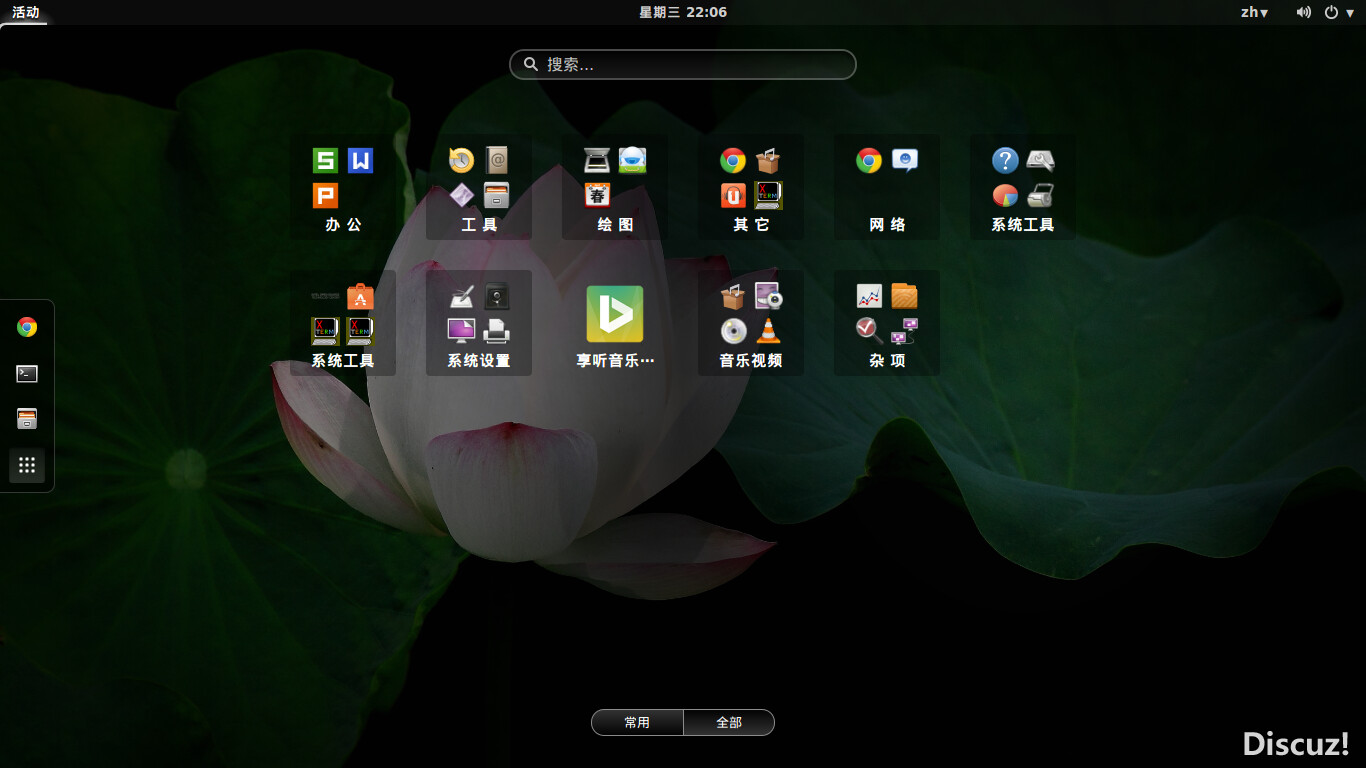Open the 杂项 miscellaneous folder
The image size is (1366, 768).
pyautogui.click(x=887, y=323)
